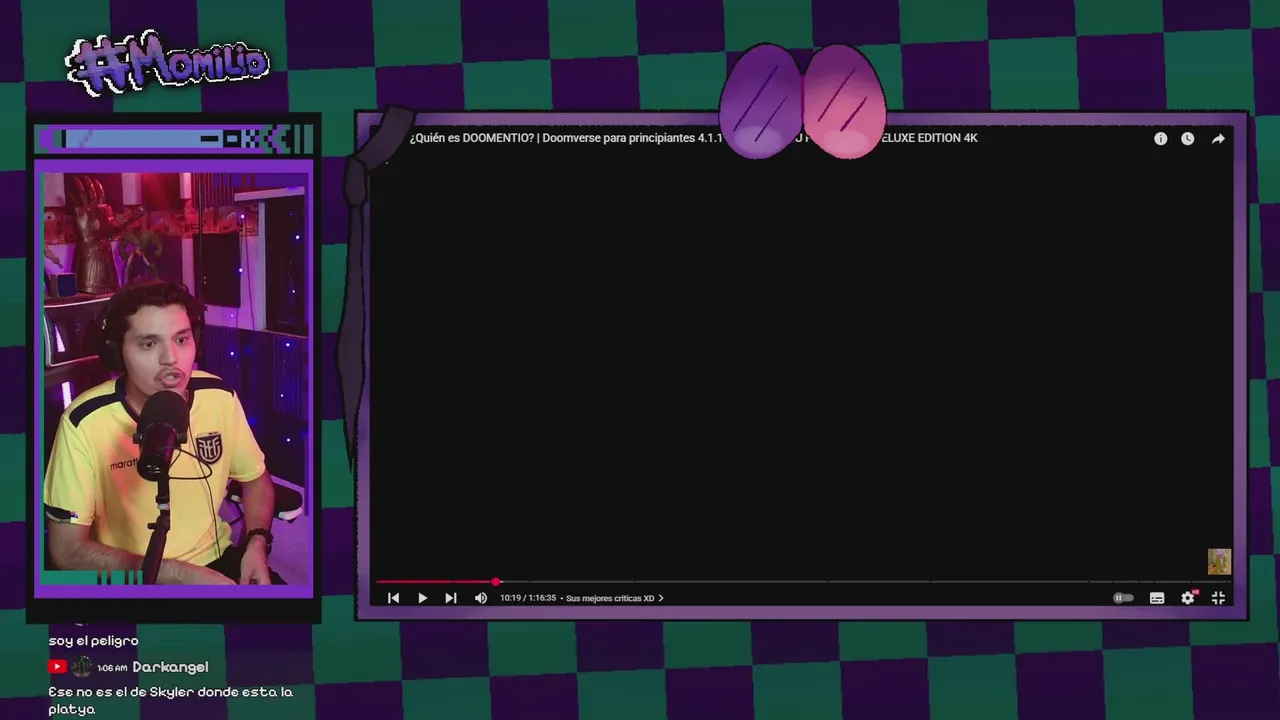1280x720 pixels.
Task: Click the 10:19 / 1:16:35 time display
Action: click(x=528, y=598)
